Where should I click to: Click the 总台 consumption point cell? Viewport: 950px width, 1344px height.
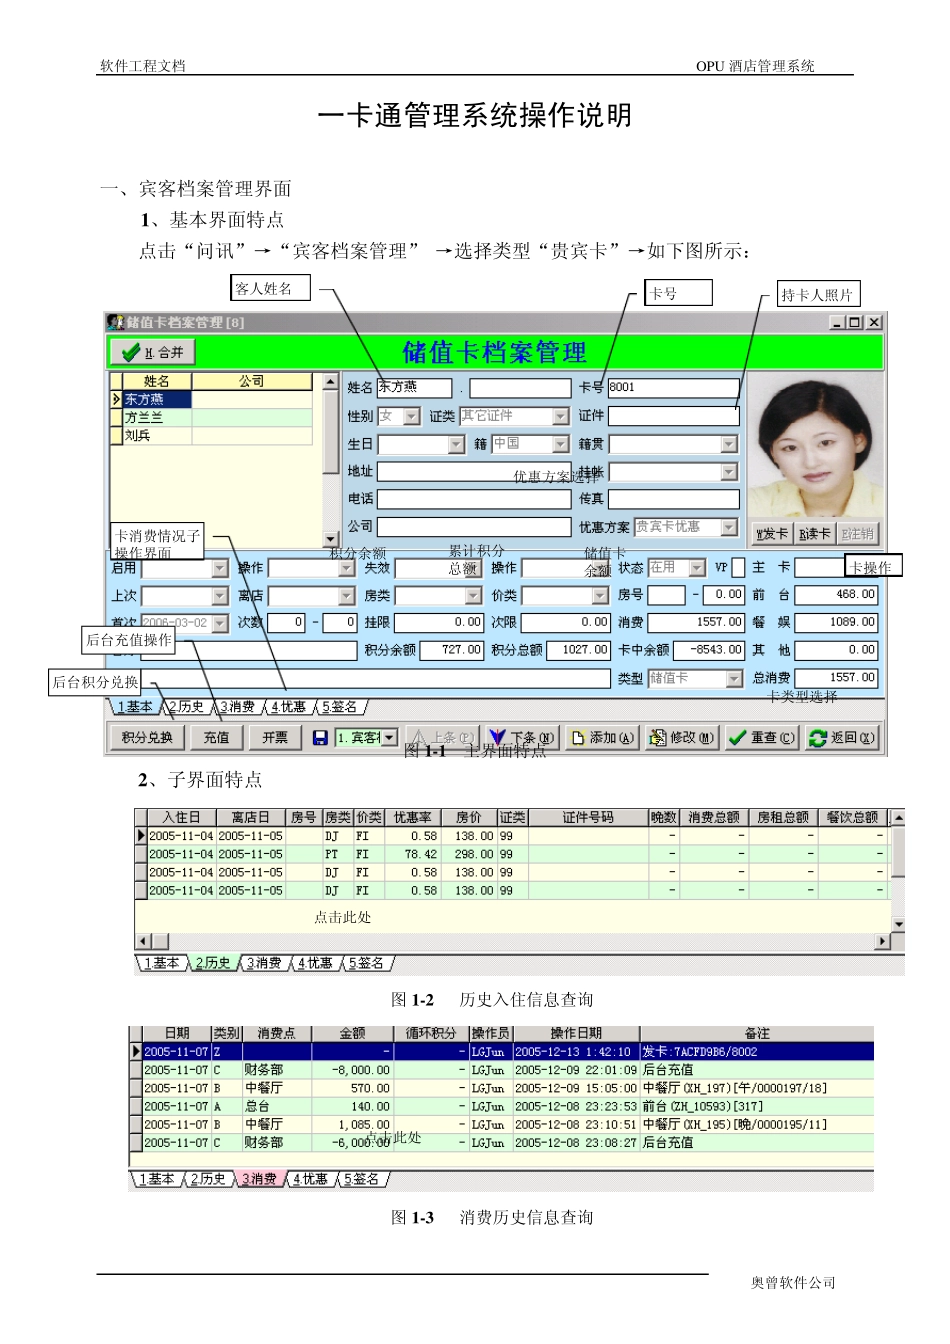pos(276,1106)
